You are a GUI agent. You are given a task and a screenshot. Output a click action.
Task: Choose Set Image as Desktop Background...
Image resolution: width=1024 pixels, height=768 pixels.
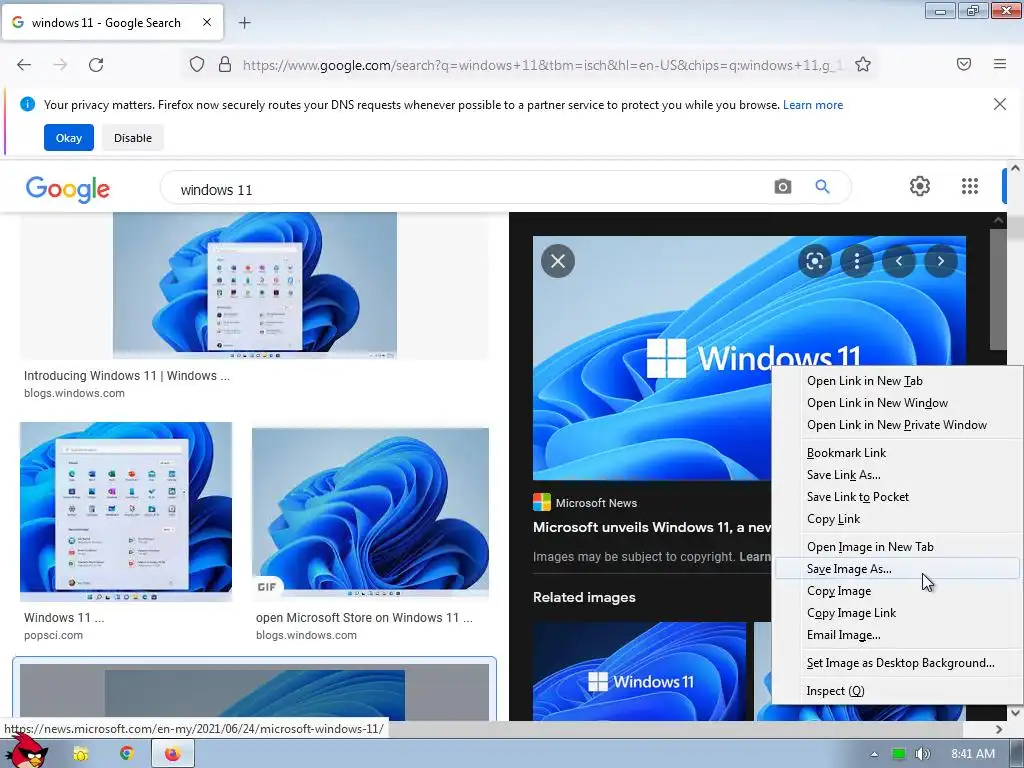pos(897,663)
